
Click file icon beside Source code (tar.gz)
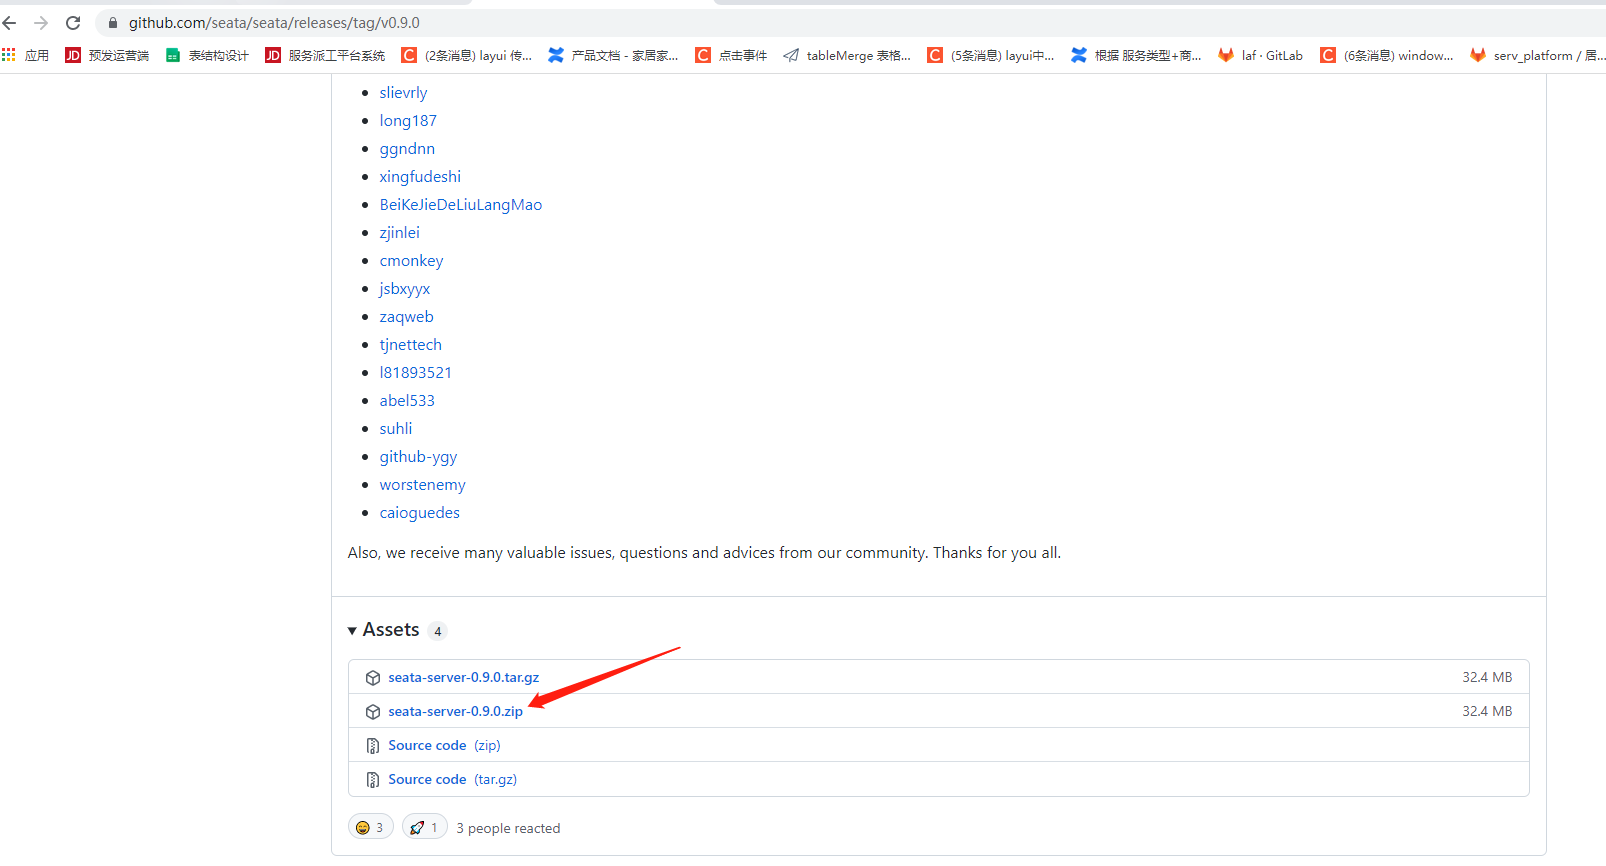click(x=373, y=780)
